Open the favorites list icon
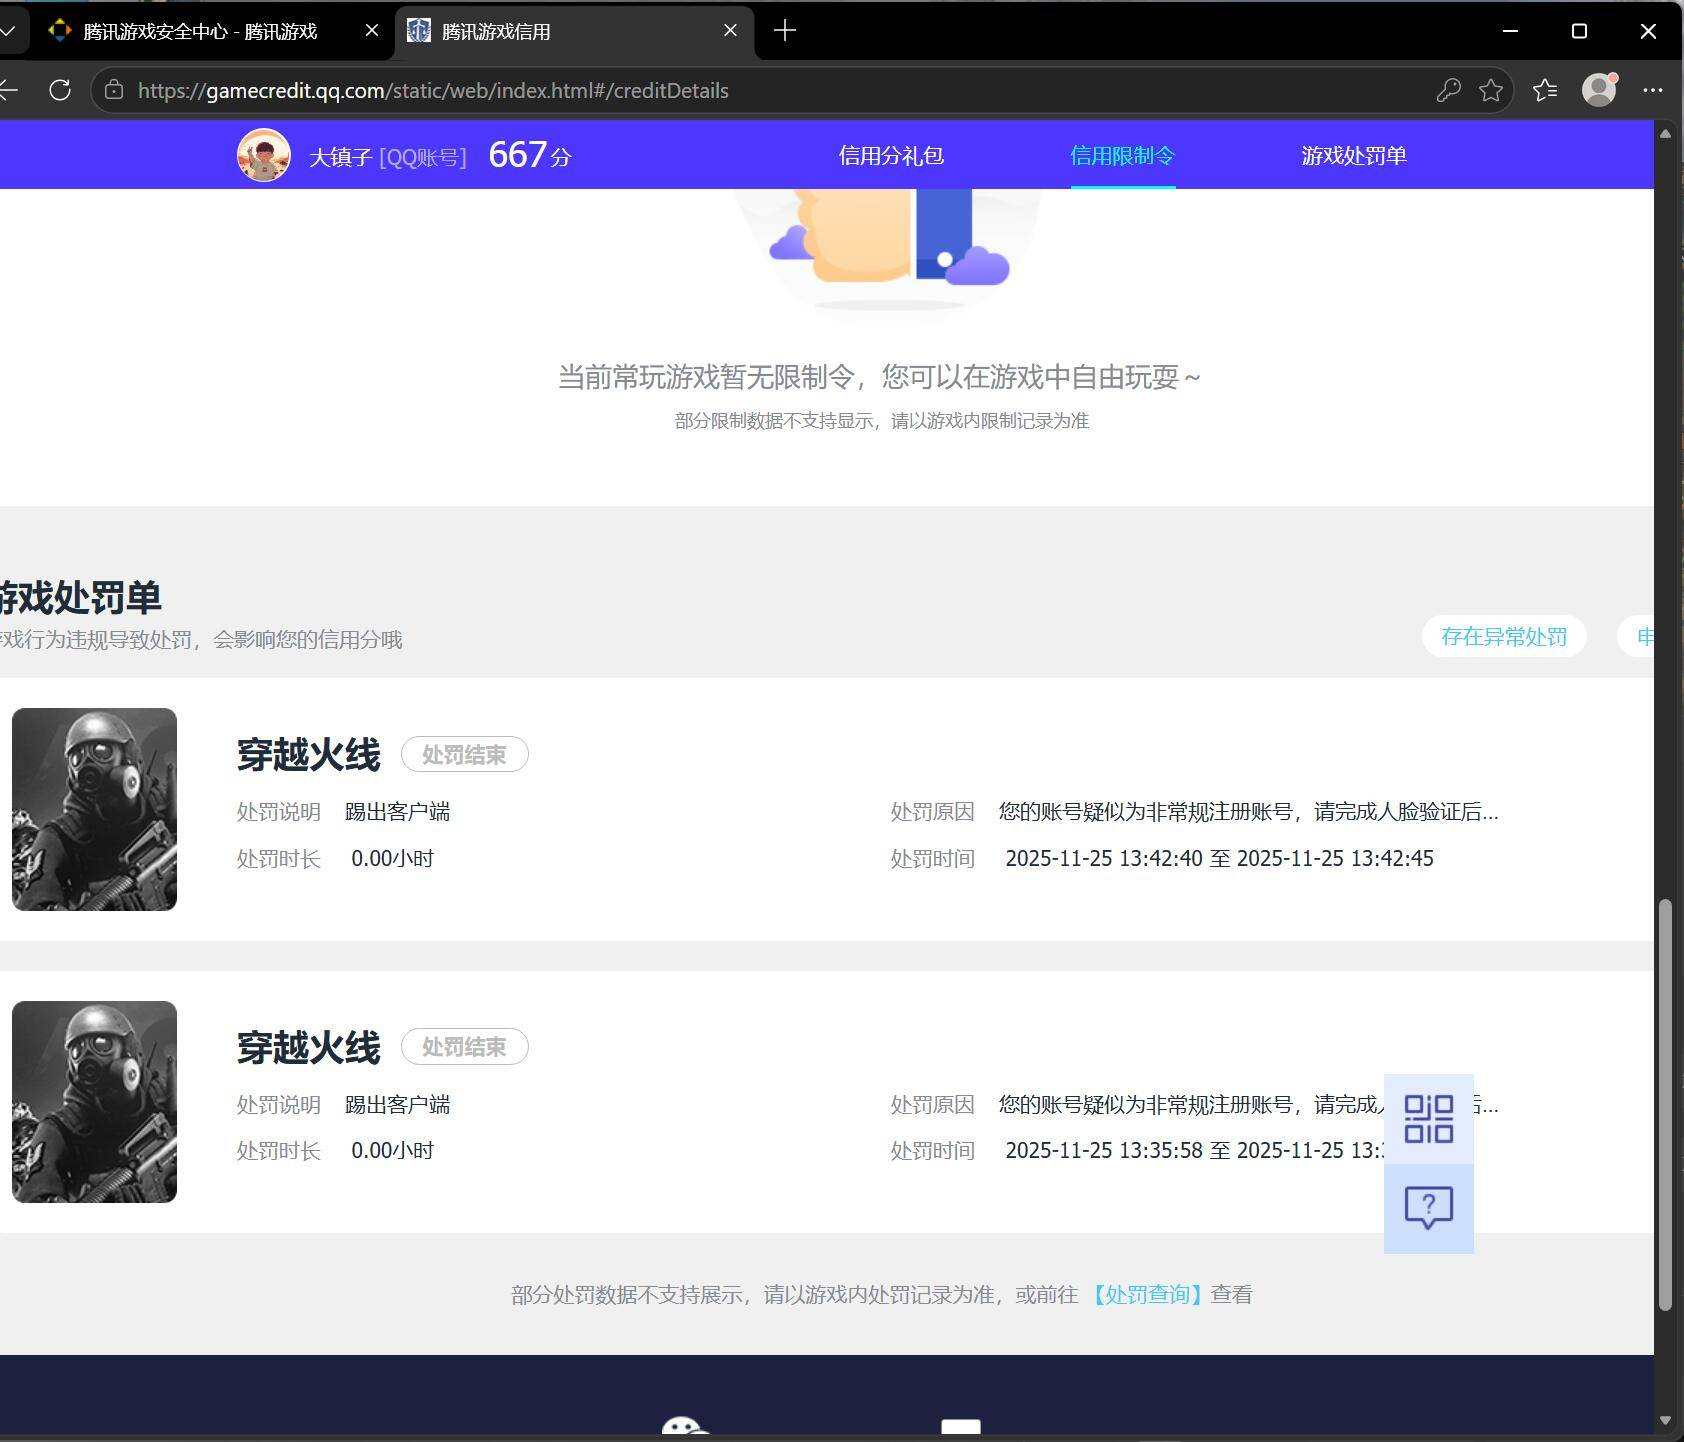1684x1442 pixels. point(1545,90)
